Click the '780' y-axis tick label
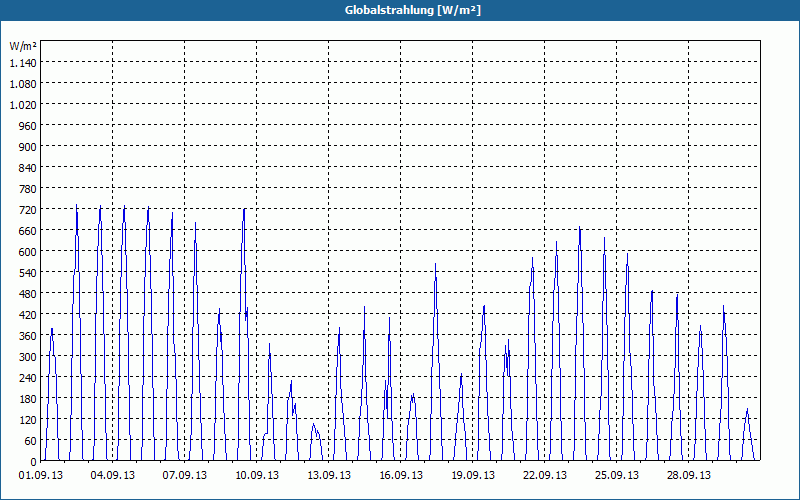800x500 pixels. point(28,189)
